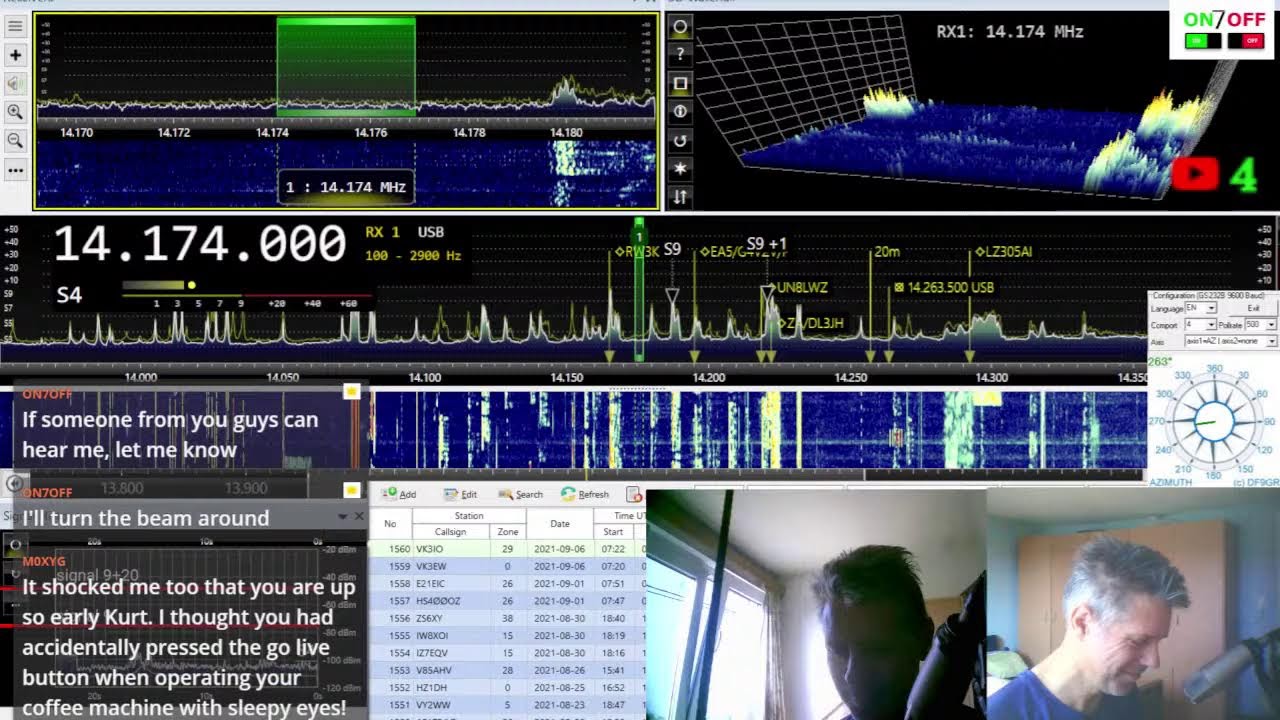Toggle the speaker audio icon
Viewport: 1280px width, 720px height.
15,84
